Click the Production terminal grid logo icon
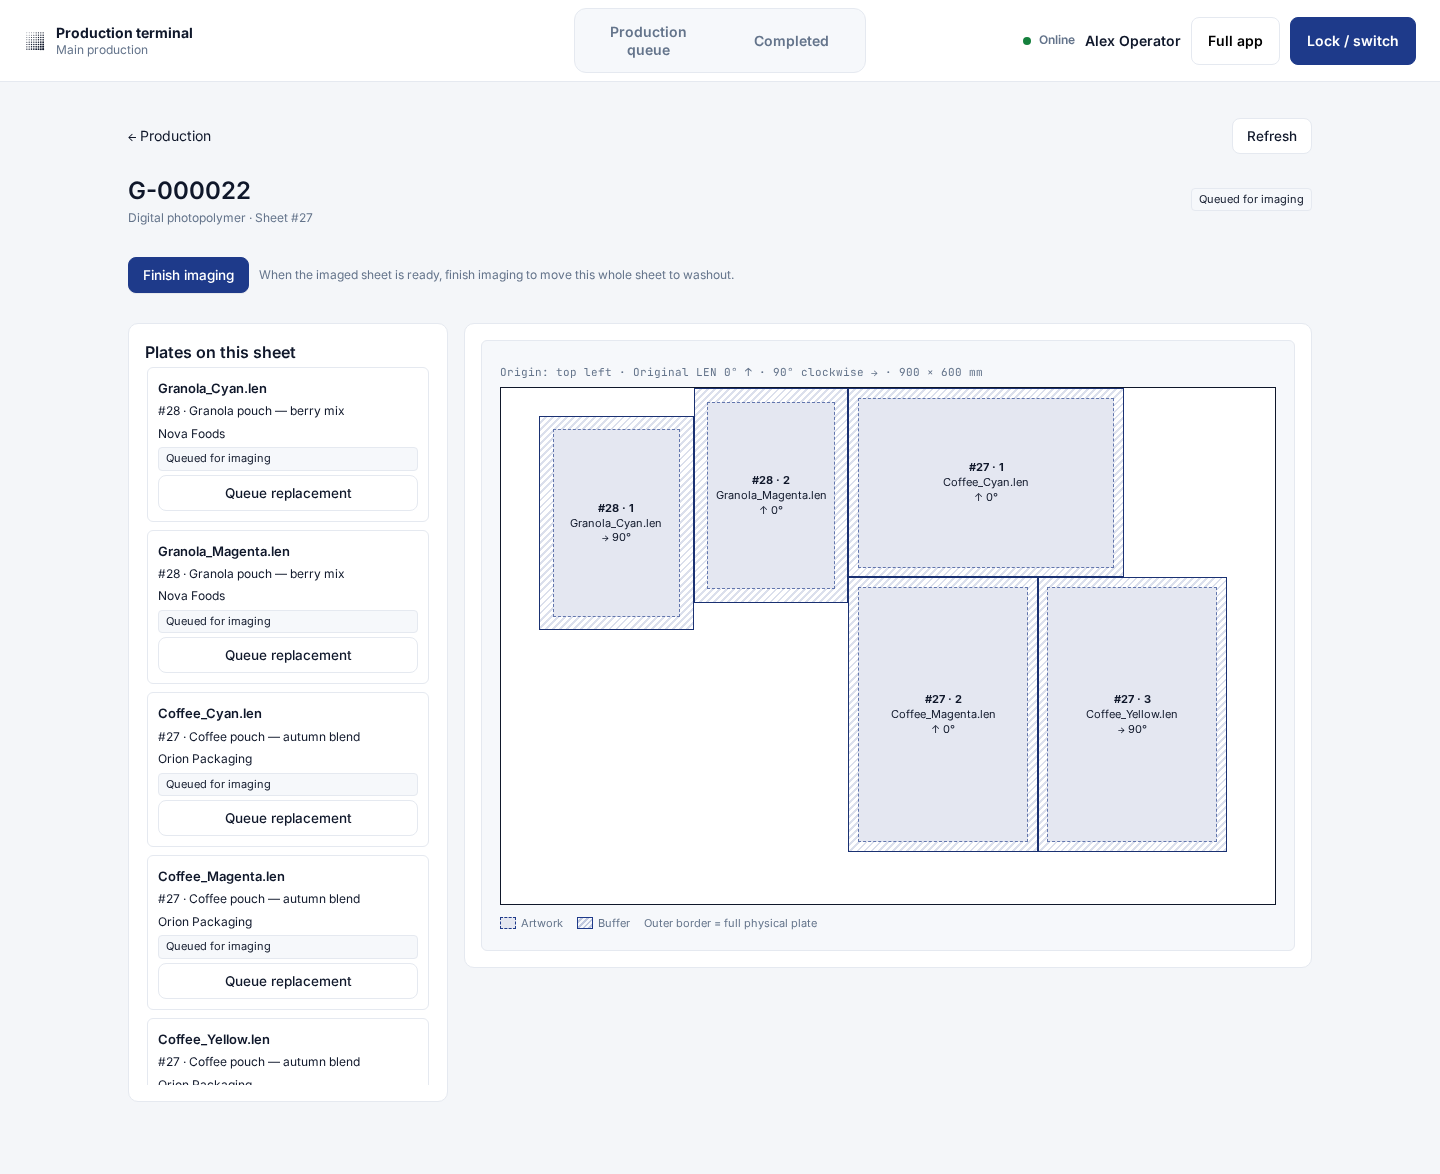Screen dimensions: 1440x1174 pos(35,41)
